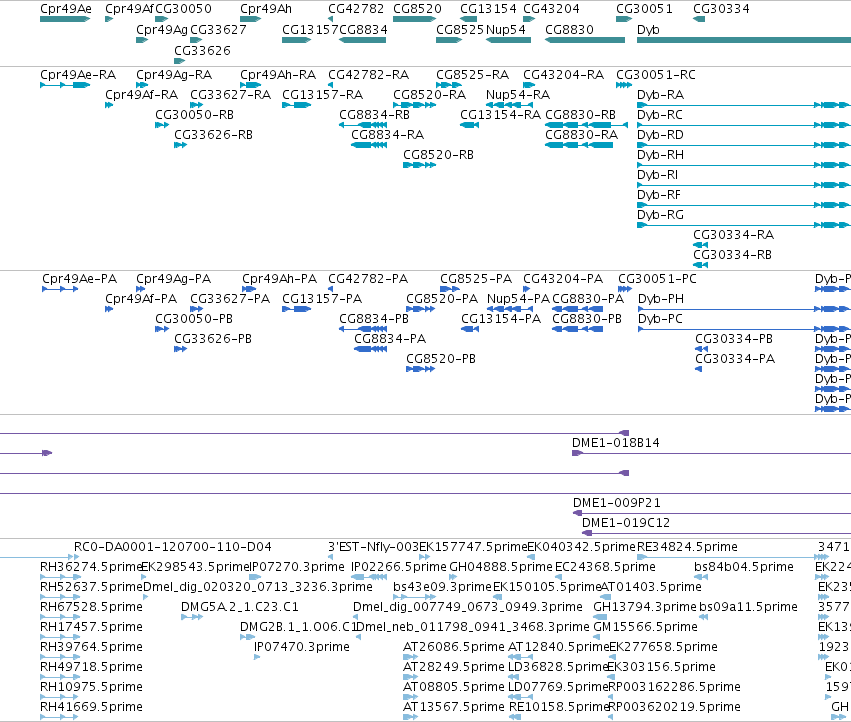851x722 pixels.
Task: Click the Nup54 gene label
Action: (x=506, y=29)
